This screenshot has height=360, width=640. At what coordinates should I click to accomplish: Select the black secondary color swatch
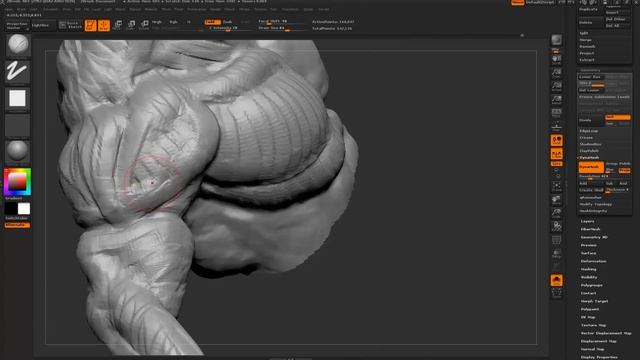pyautogui.click(x=11, y=209)
